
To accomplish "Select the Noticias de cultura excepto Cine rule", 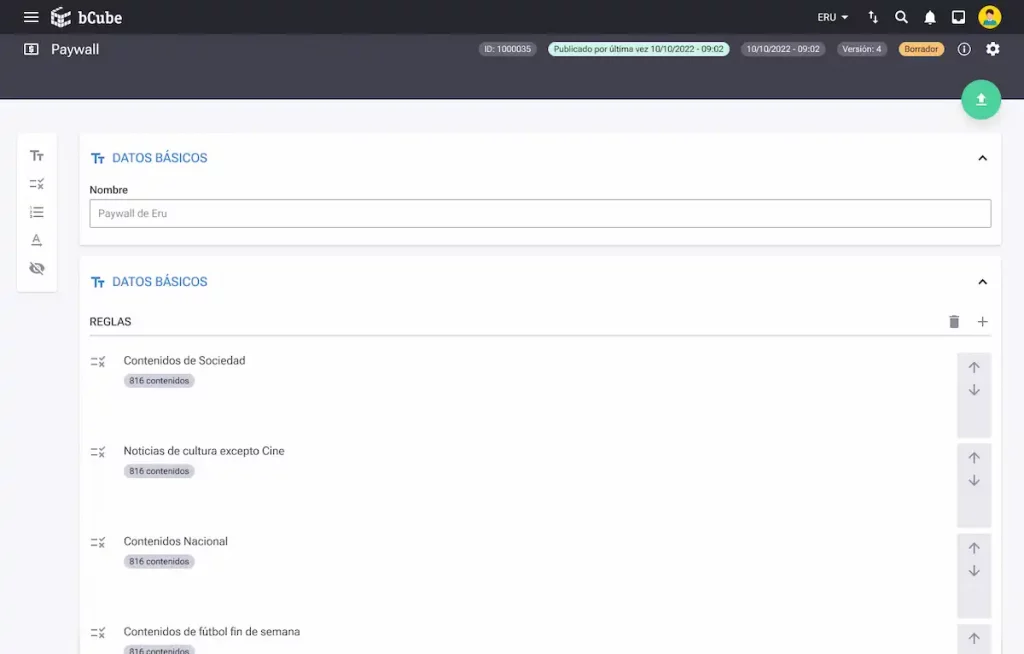I will click(x=204, y=451).
